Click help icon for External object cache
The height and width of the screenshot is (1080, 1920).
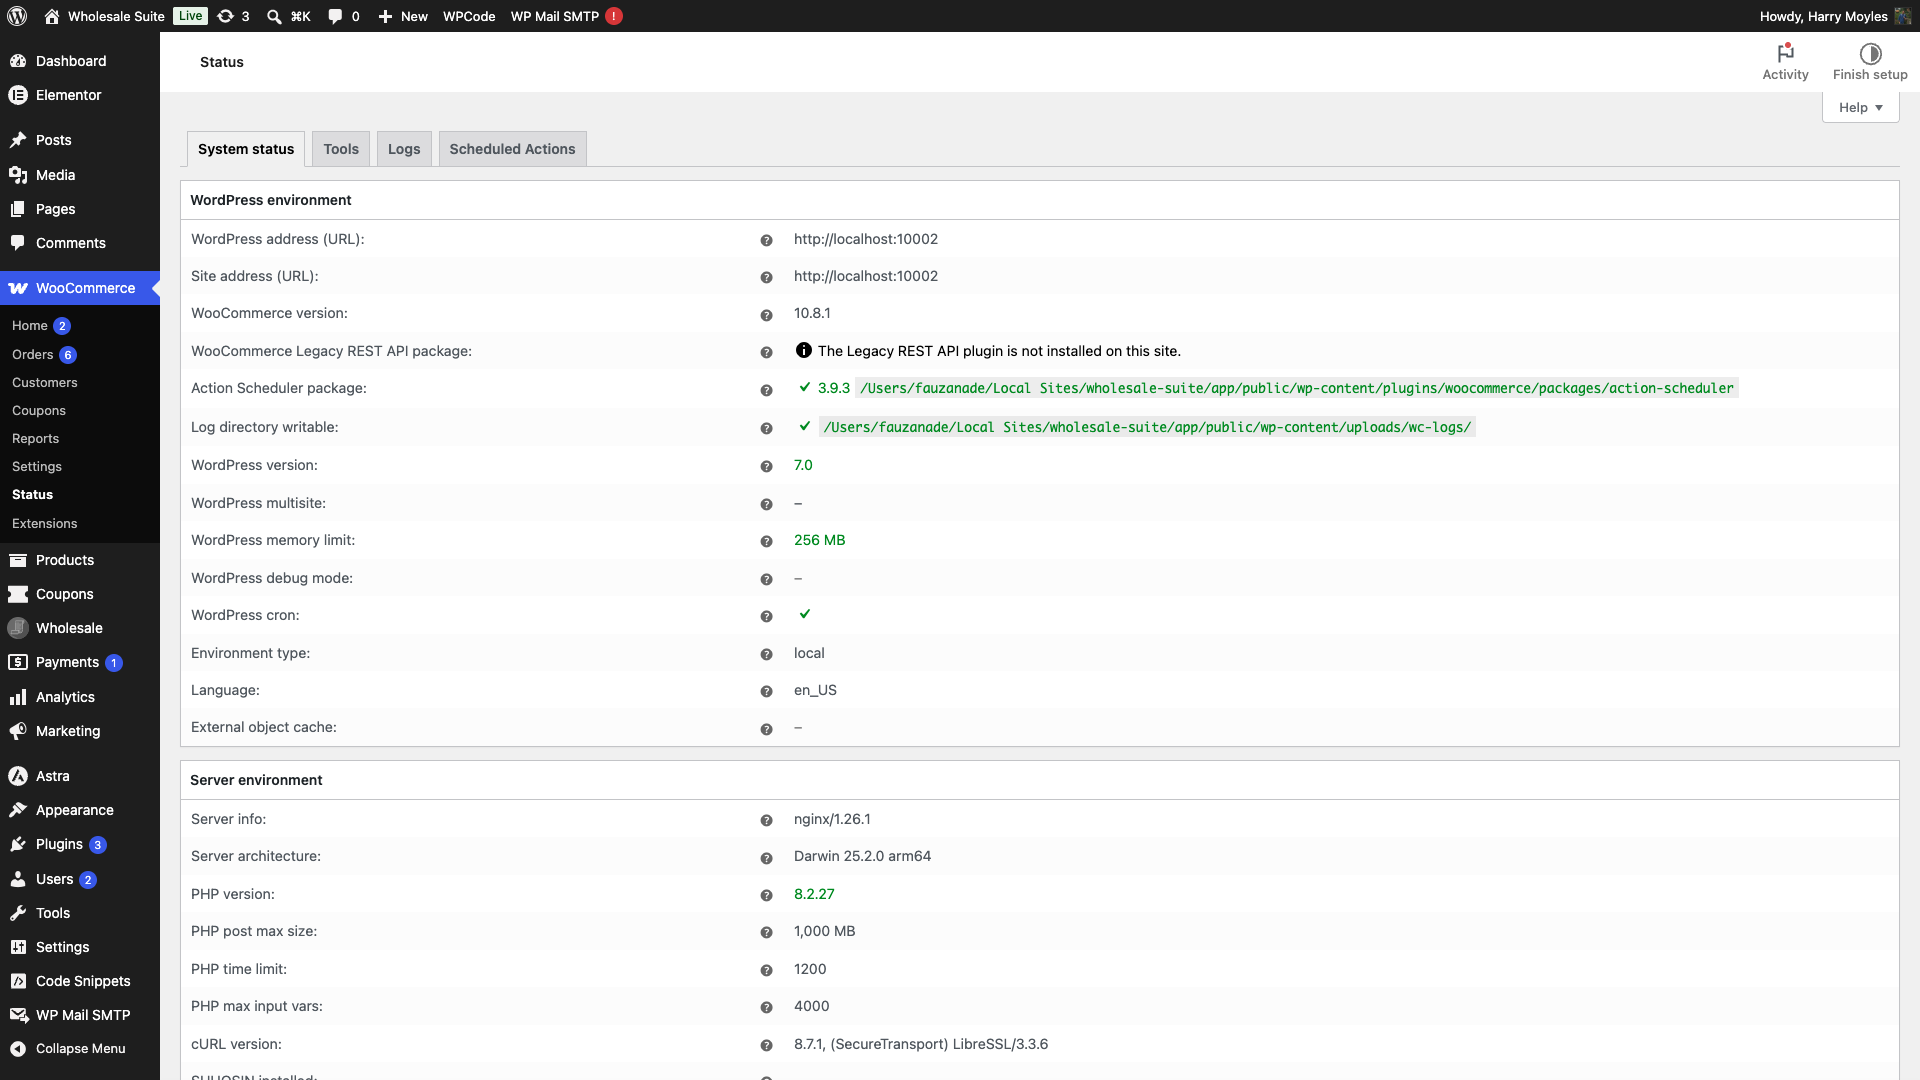(x=766, y=729)
